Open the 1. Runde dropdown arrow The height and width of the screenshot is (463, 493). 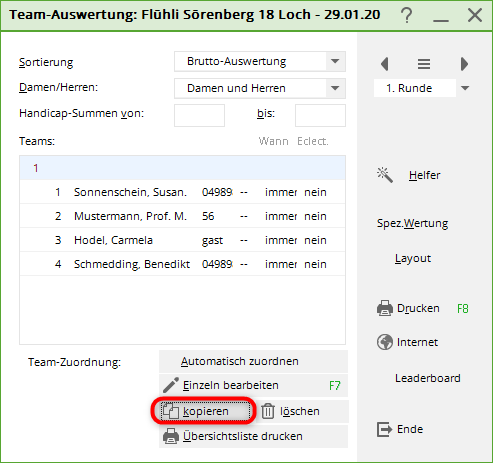(465, 88)
